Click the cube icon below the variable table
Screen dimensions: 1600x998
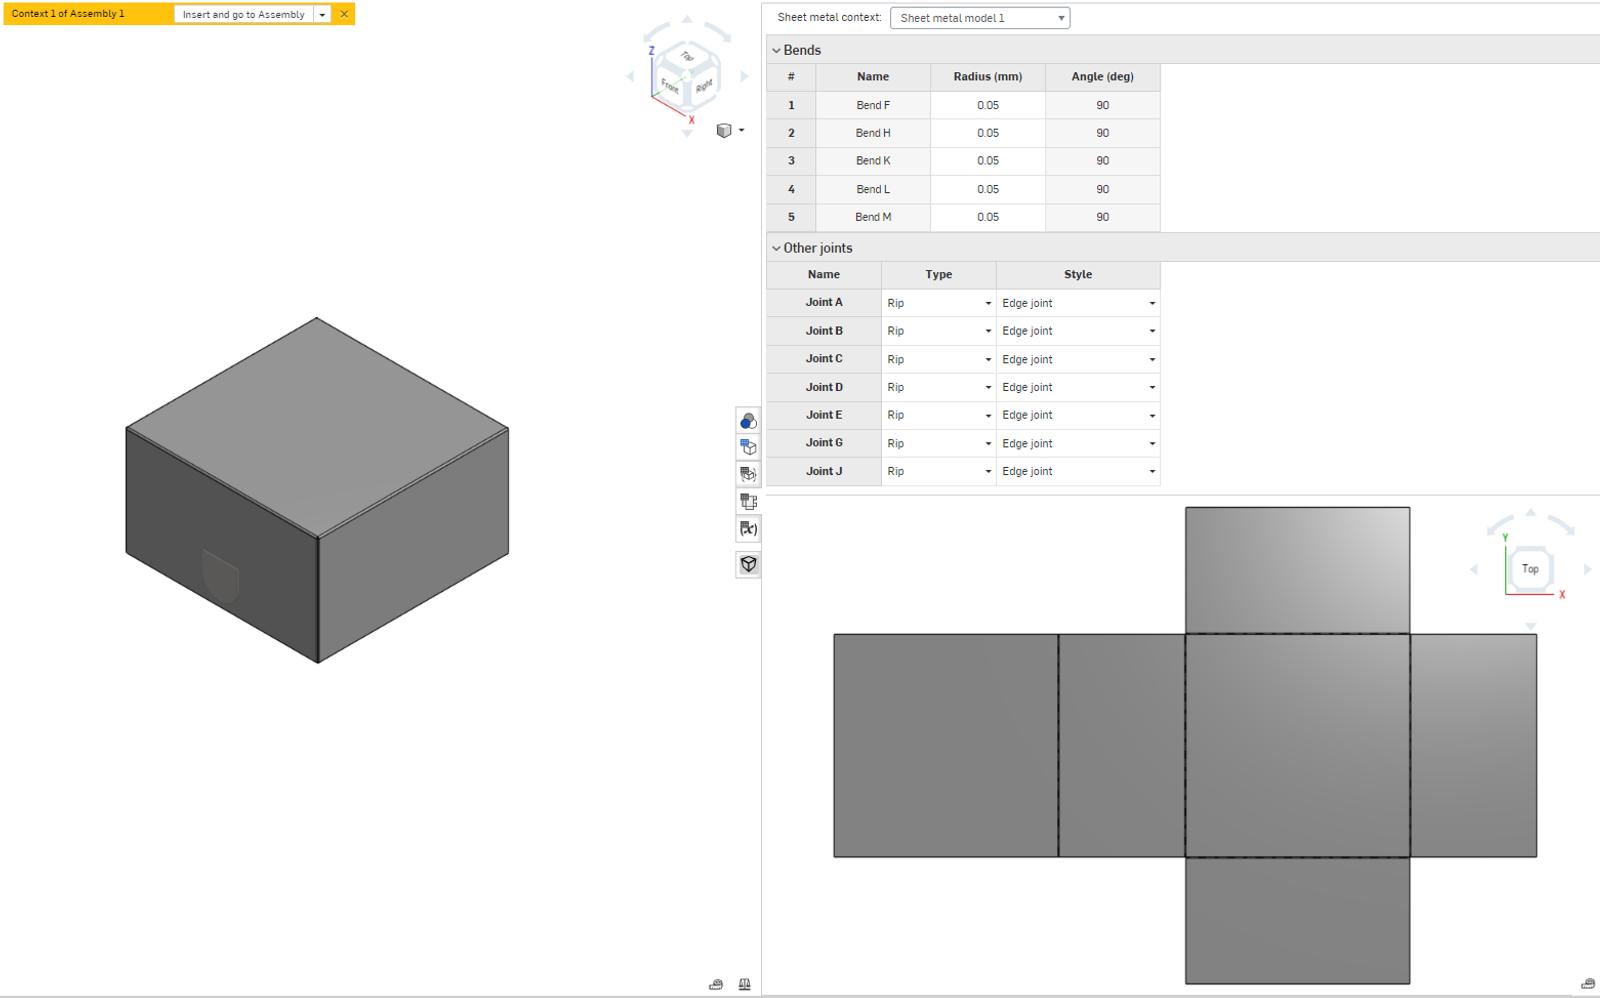(x=748, y=564)
